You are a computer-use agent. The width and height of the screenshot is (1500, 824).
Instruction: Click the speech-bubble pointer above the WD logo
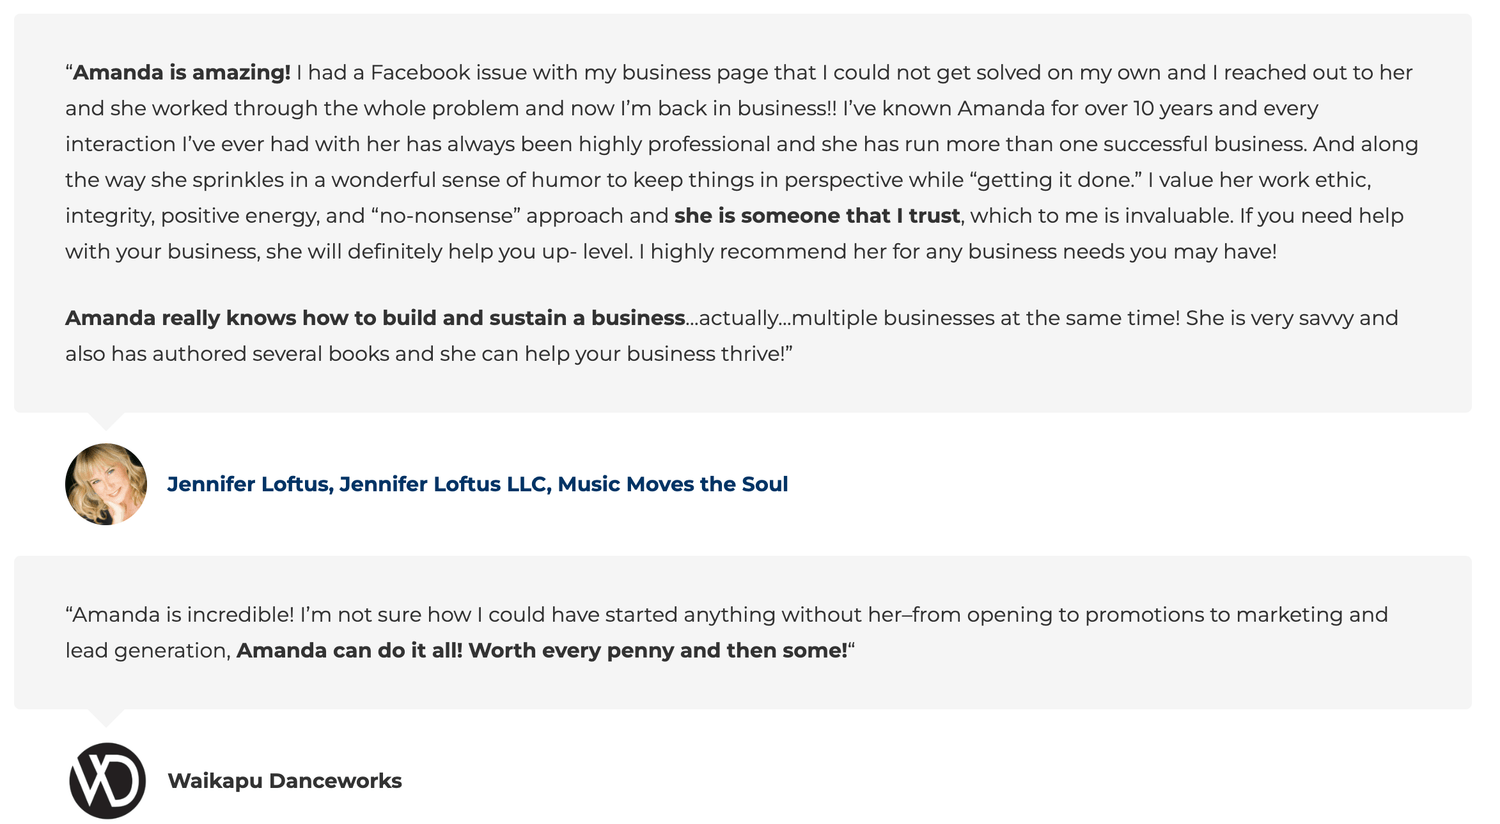click(x=106, y=718)
